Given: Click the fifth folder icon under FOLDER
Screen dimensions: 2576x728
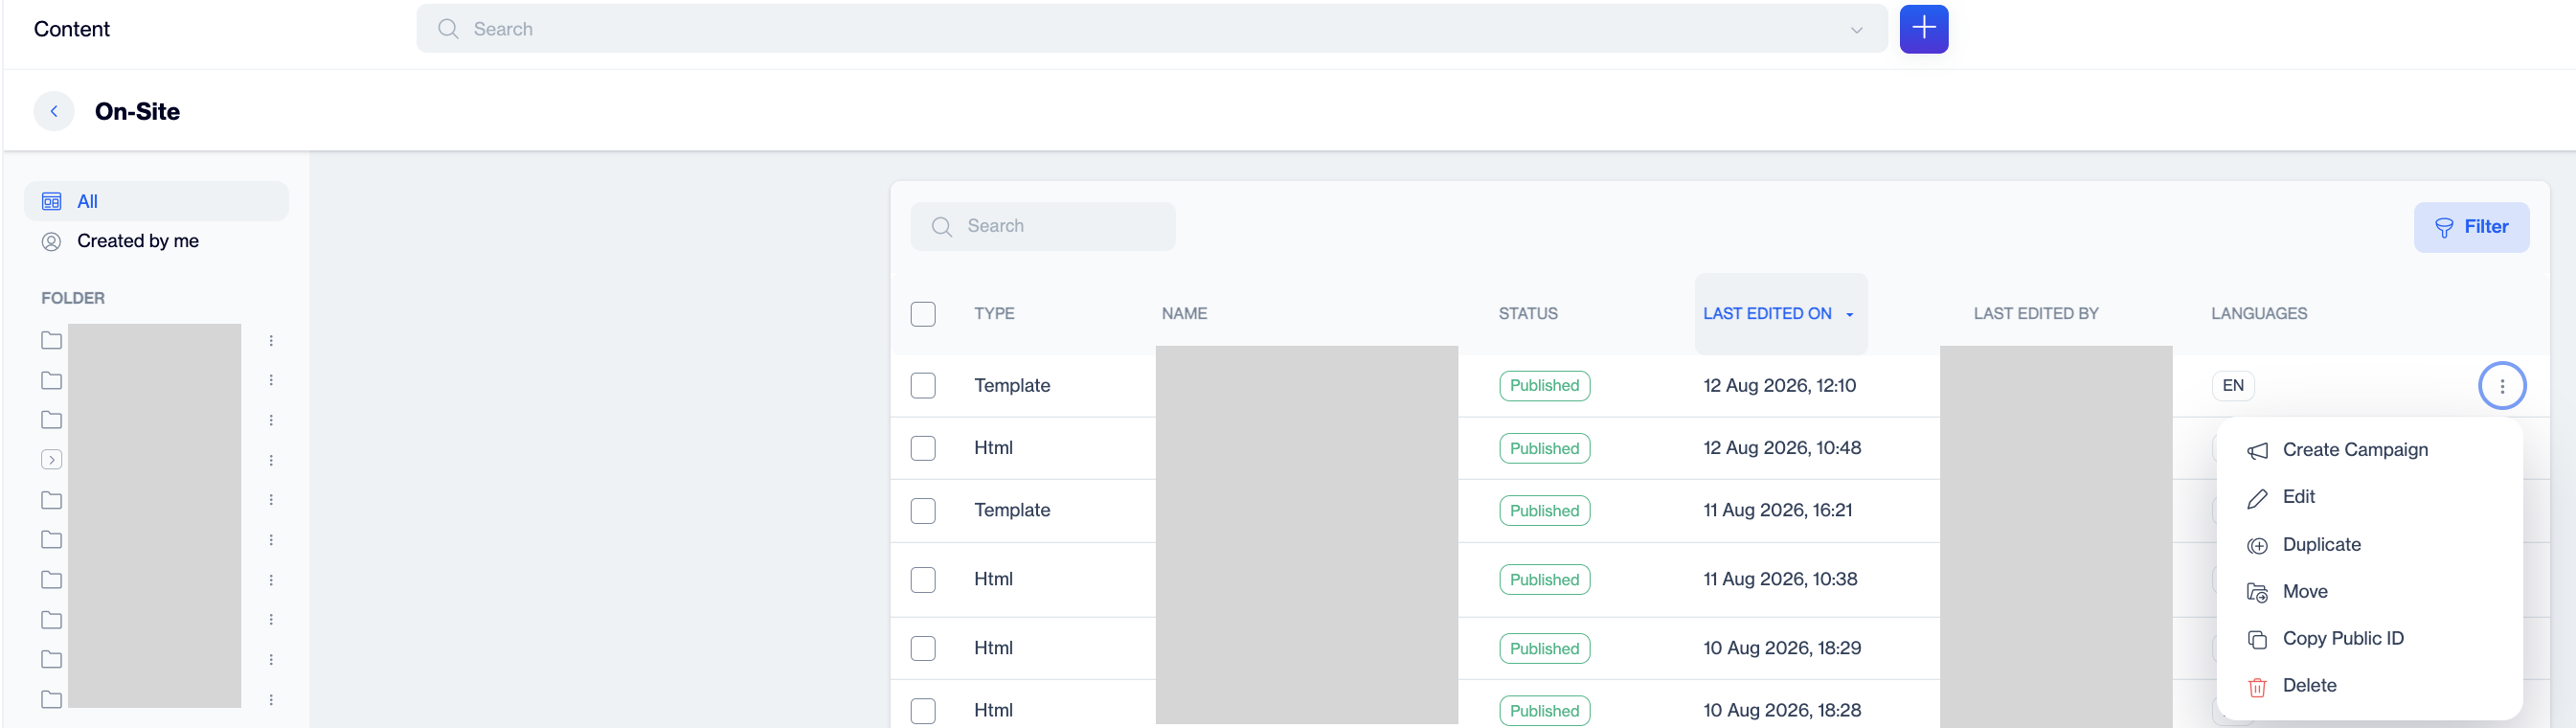Looking at the screenshot, I should coord(52,500).
